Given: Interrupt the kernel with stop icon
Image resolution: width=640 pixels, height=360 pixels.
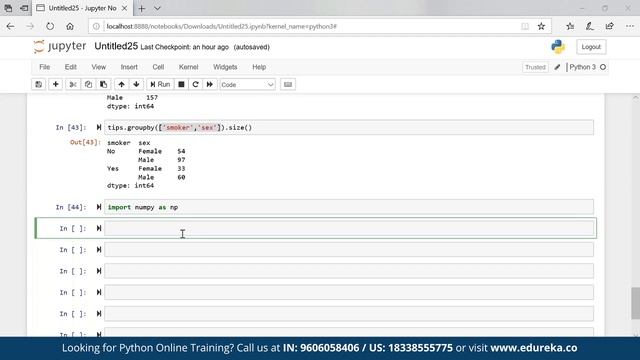Looking at the screenshot, I should click(181, 84).
